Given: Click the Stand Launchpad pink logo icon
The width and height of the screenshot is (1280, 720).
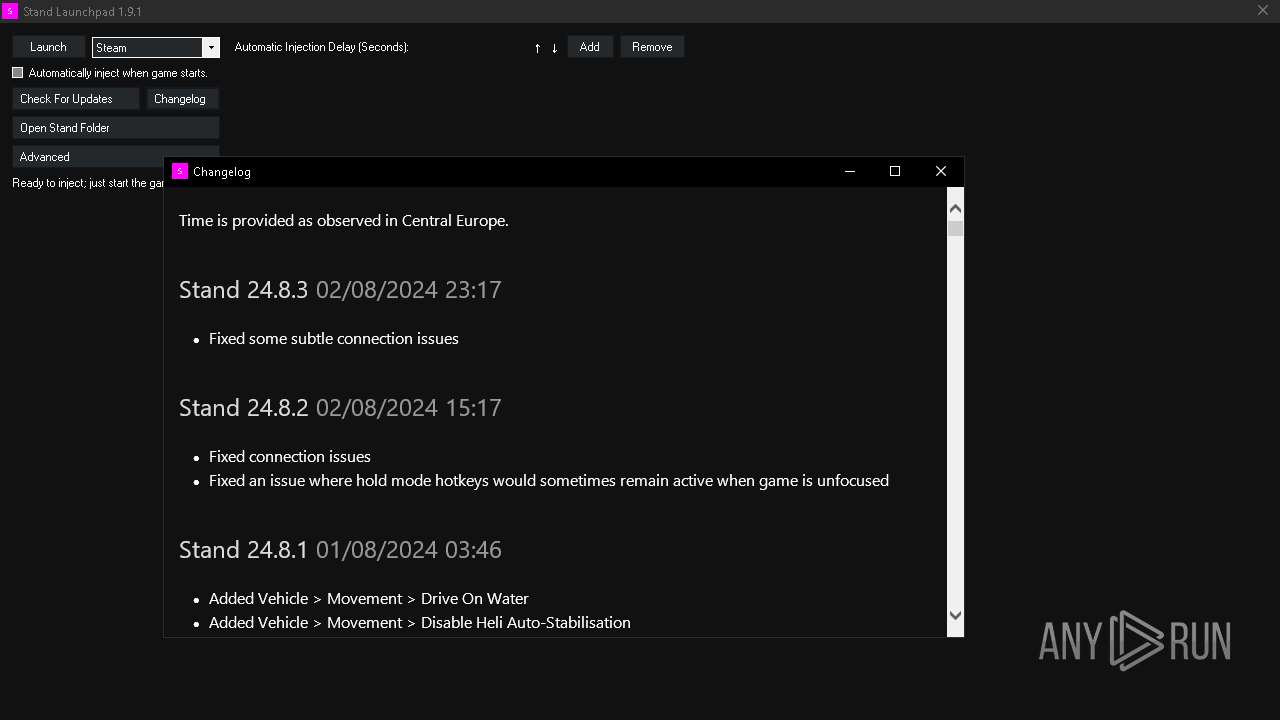Looking at the screenshot, I should [x=10, y=11].
